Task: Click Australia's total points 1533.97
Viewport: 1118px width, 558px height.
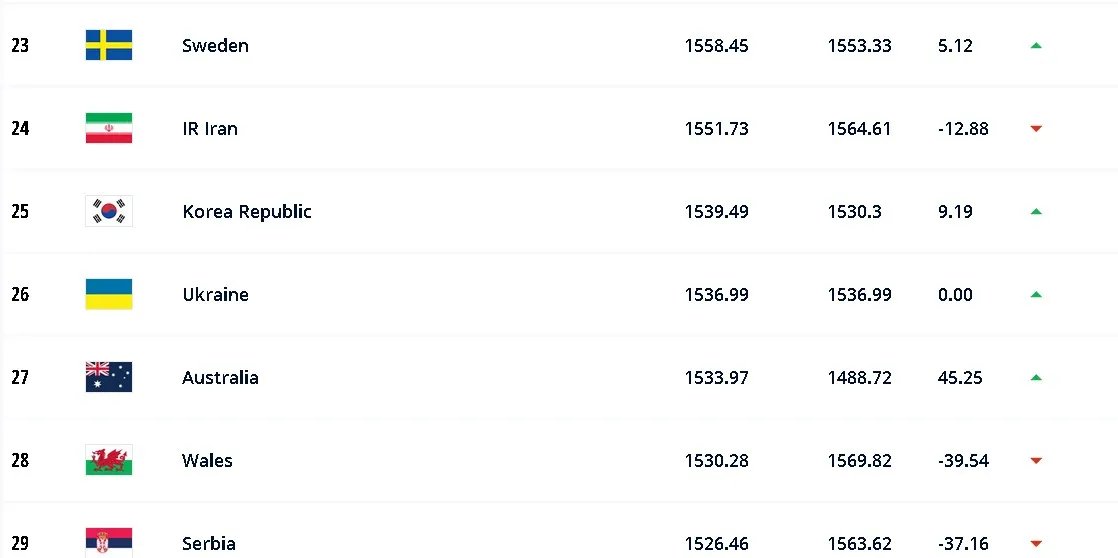Action: click(x=716, y=377)
